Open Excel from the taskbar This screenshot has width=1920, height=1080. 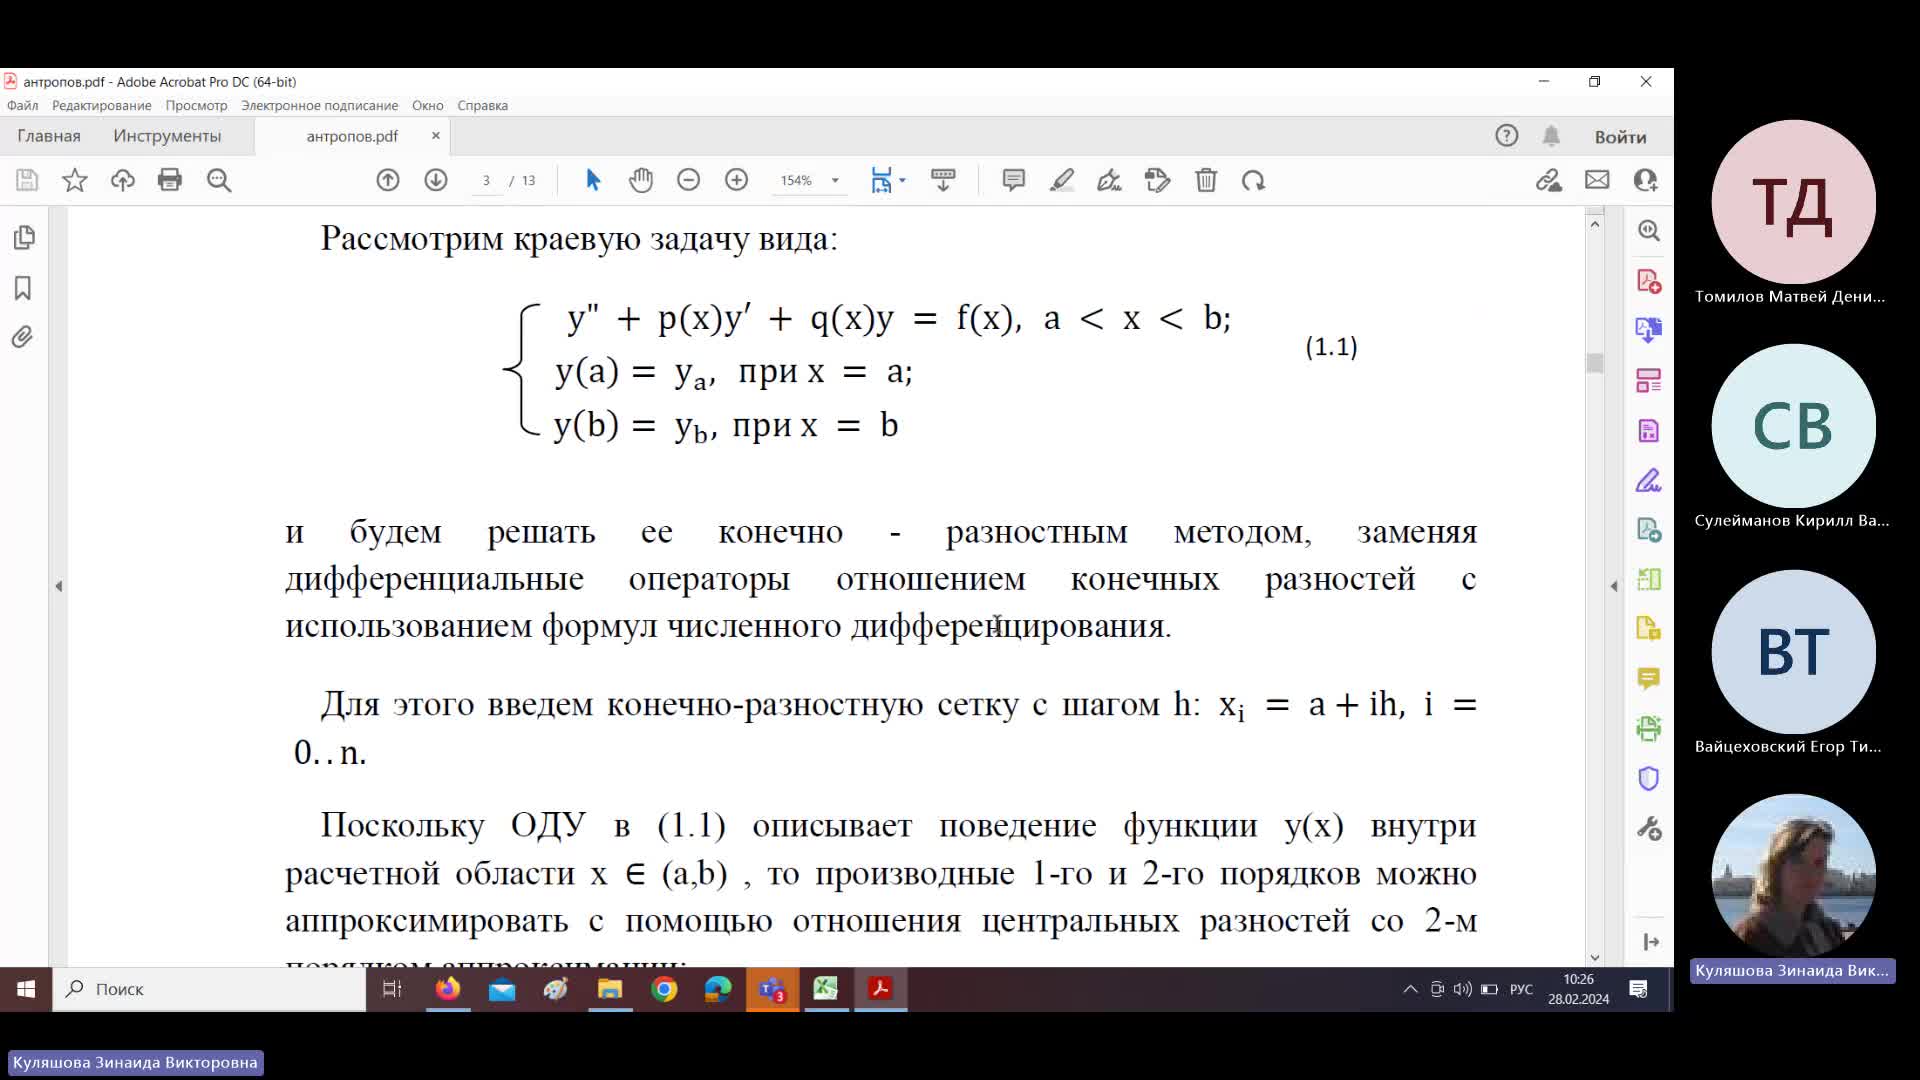click(x=826, y=989)
